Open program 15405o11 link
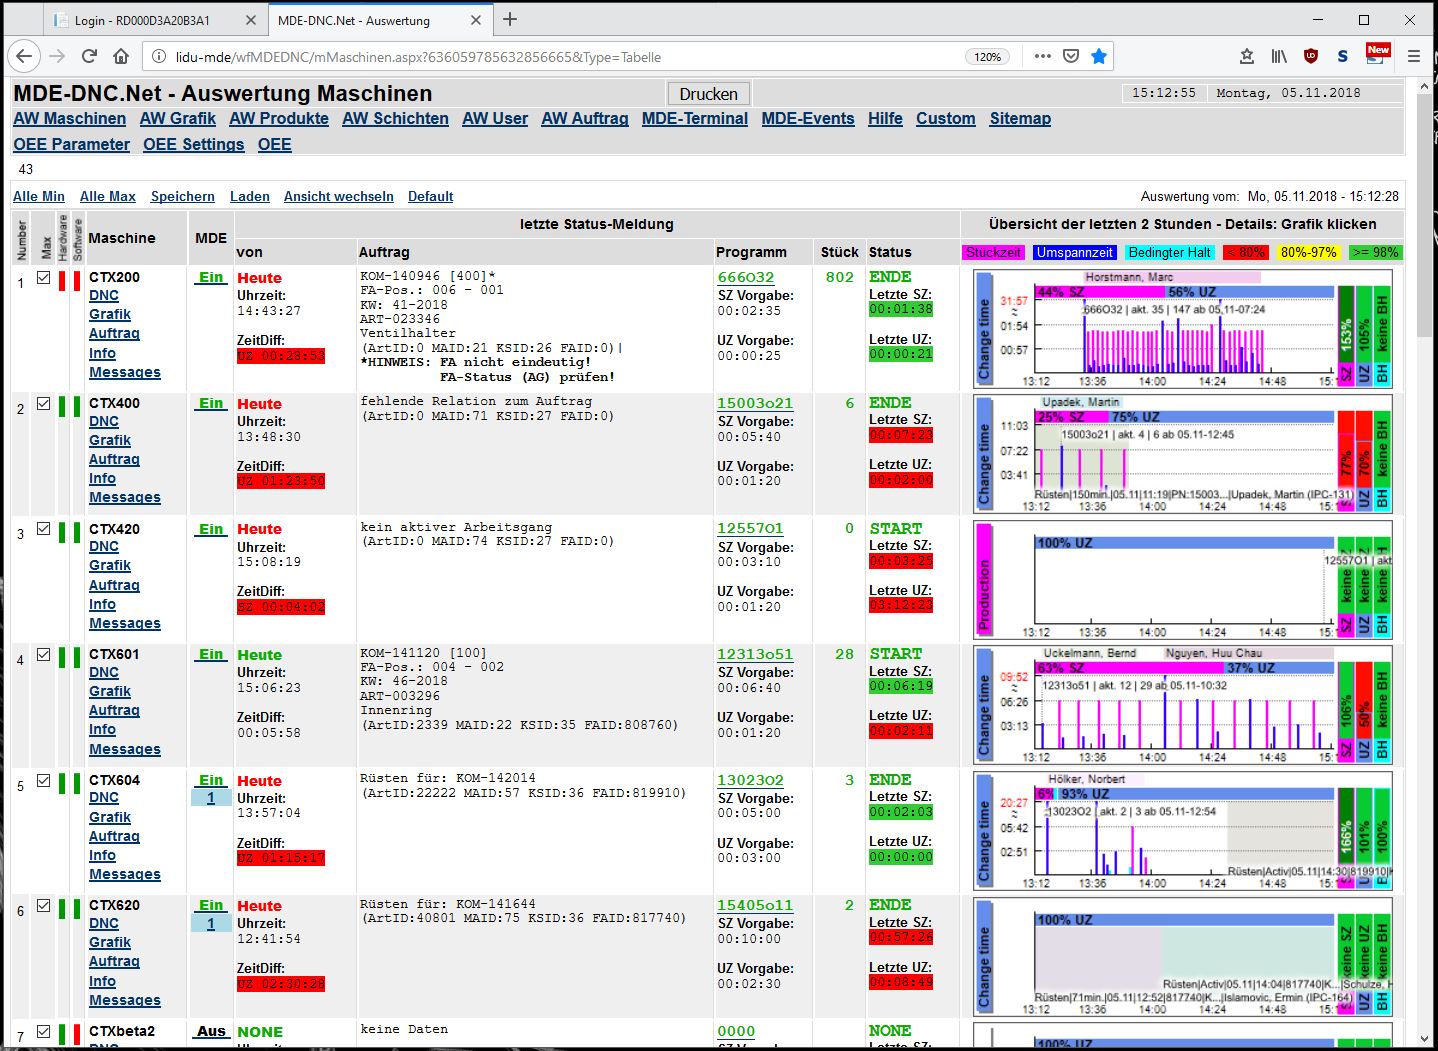Image resolution: width=1438 pixels, height=1051 pixels. coord(754,905)
